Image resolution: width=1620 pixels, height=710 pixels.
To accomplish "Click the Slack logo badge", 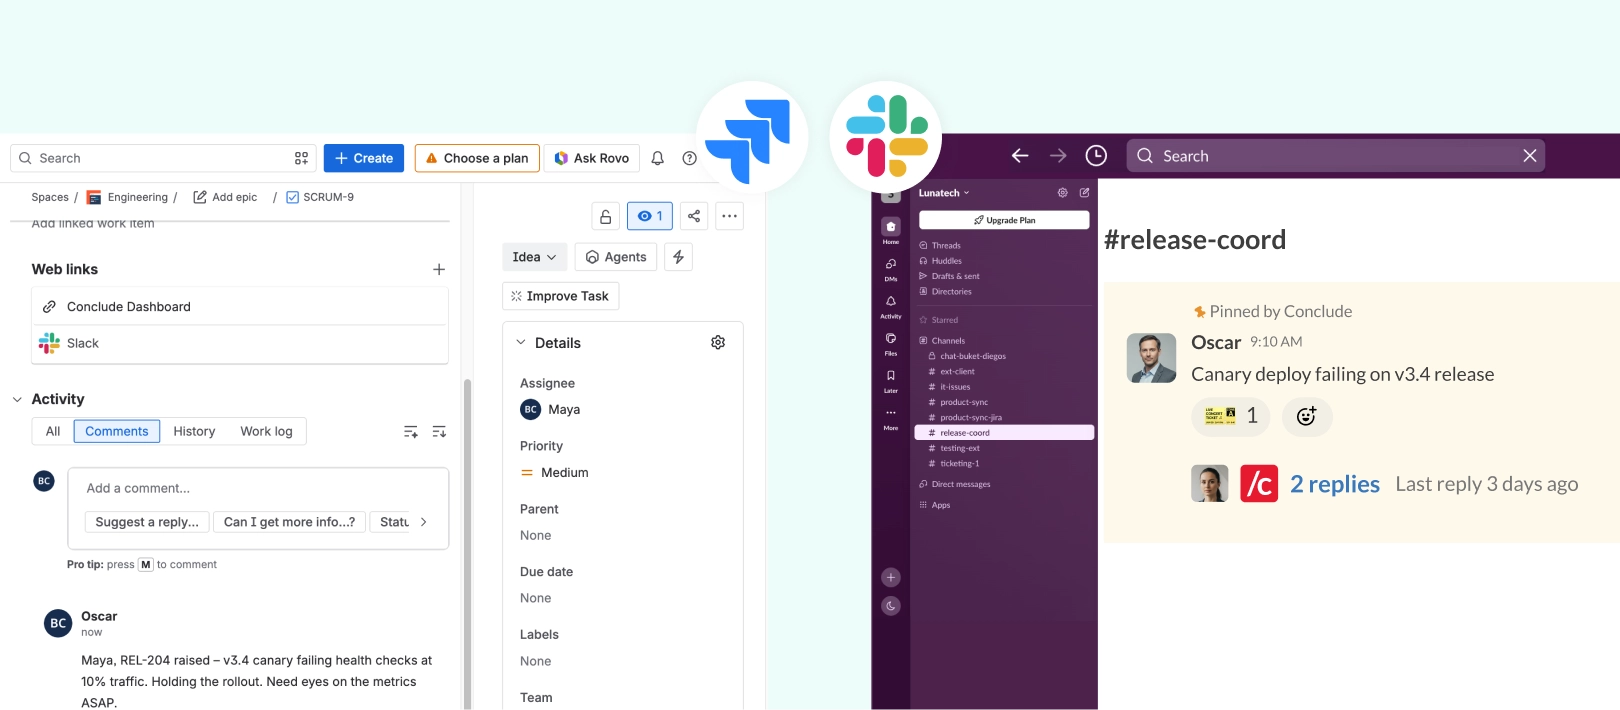I will tap(886, 137).
